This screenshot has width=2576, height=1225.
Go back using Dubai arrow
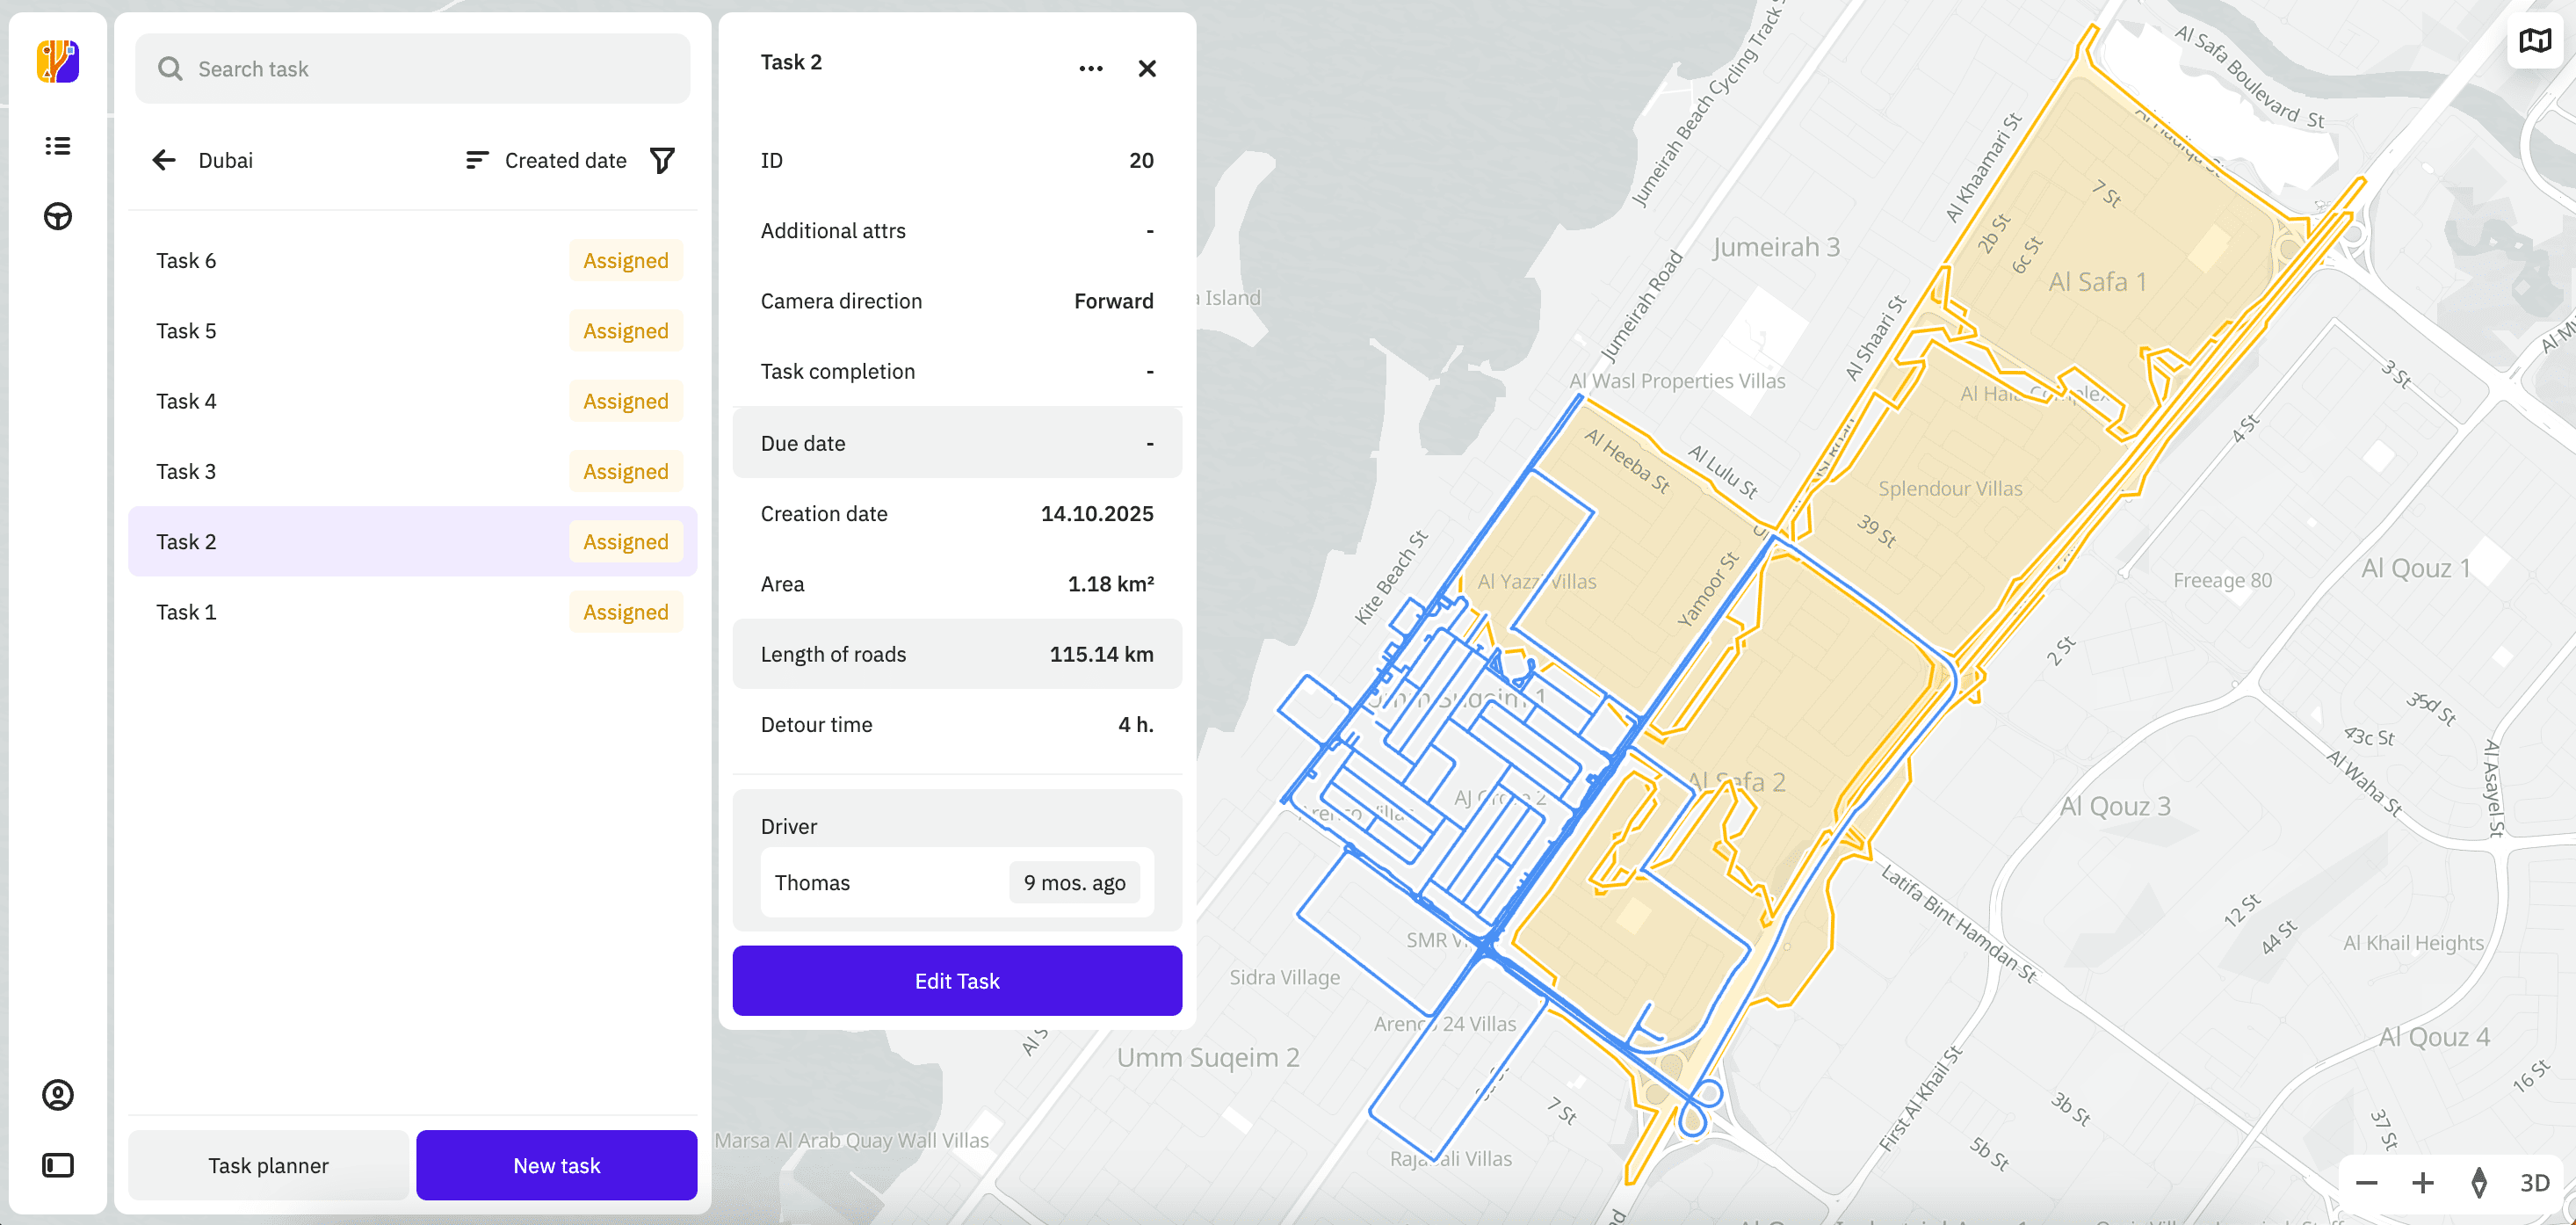164,161
